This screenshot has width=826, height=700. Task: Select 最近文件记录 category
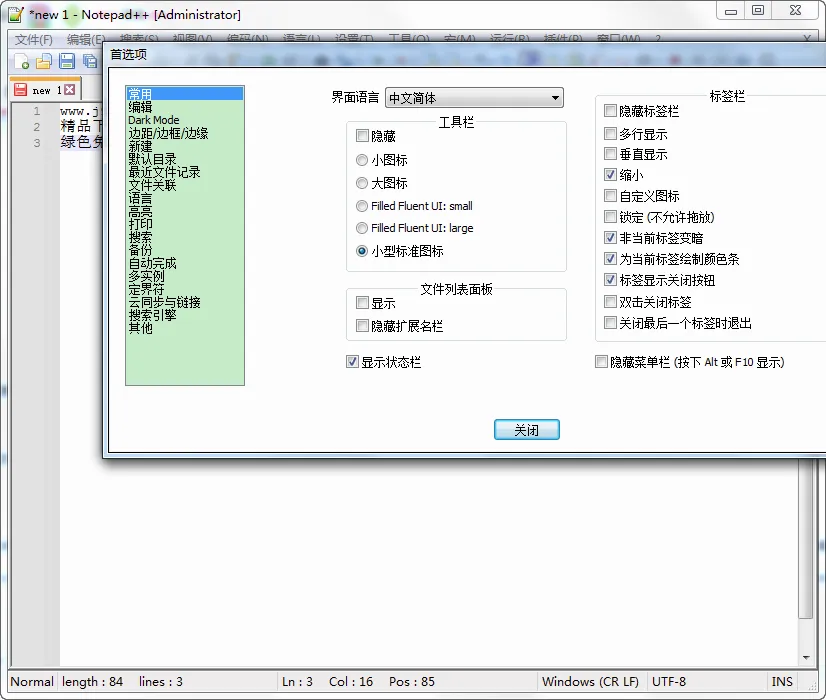tap(185, 172)
